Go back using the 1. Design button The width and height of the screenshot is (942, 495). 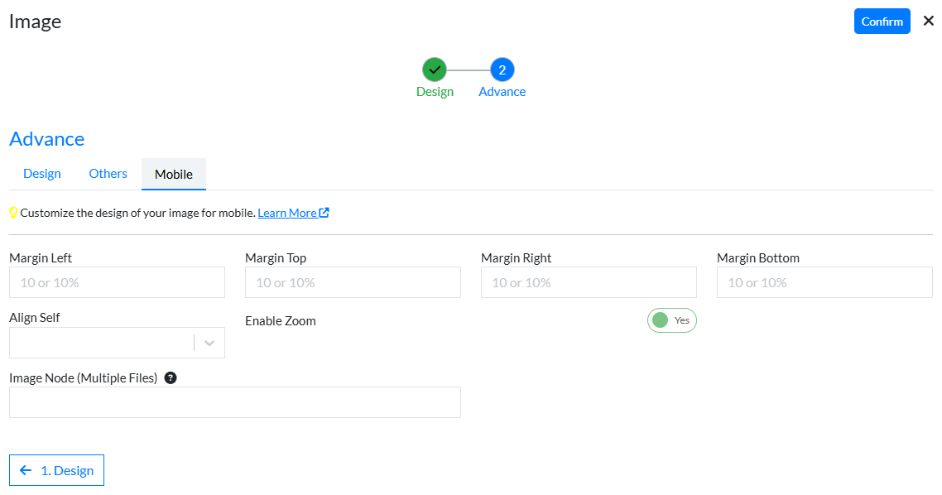click(57, 471)
